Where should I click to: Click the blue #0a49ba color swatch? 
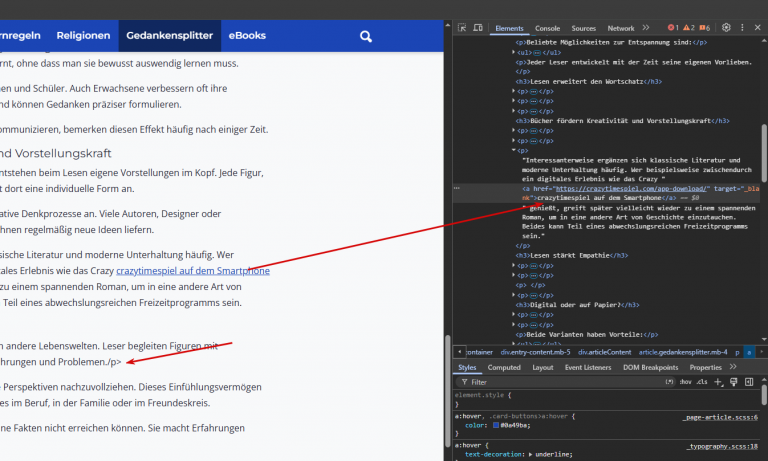tap(496, 425)
